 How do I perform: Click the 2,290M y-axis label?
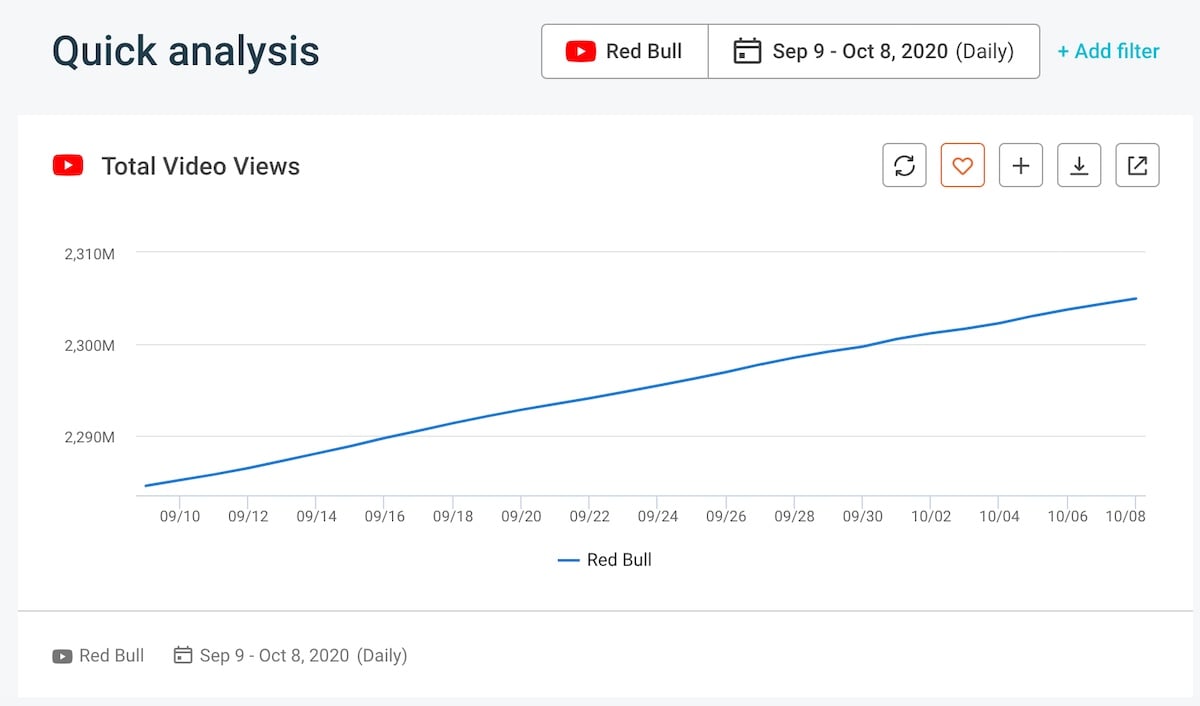click(x=89, y=437)
